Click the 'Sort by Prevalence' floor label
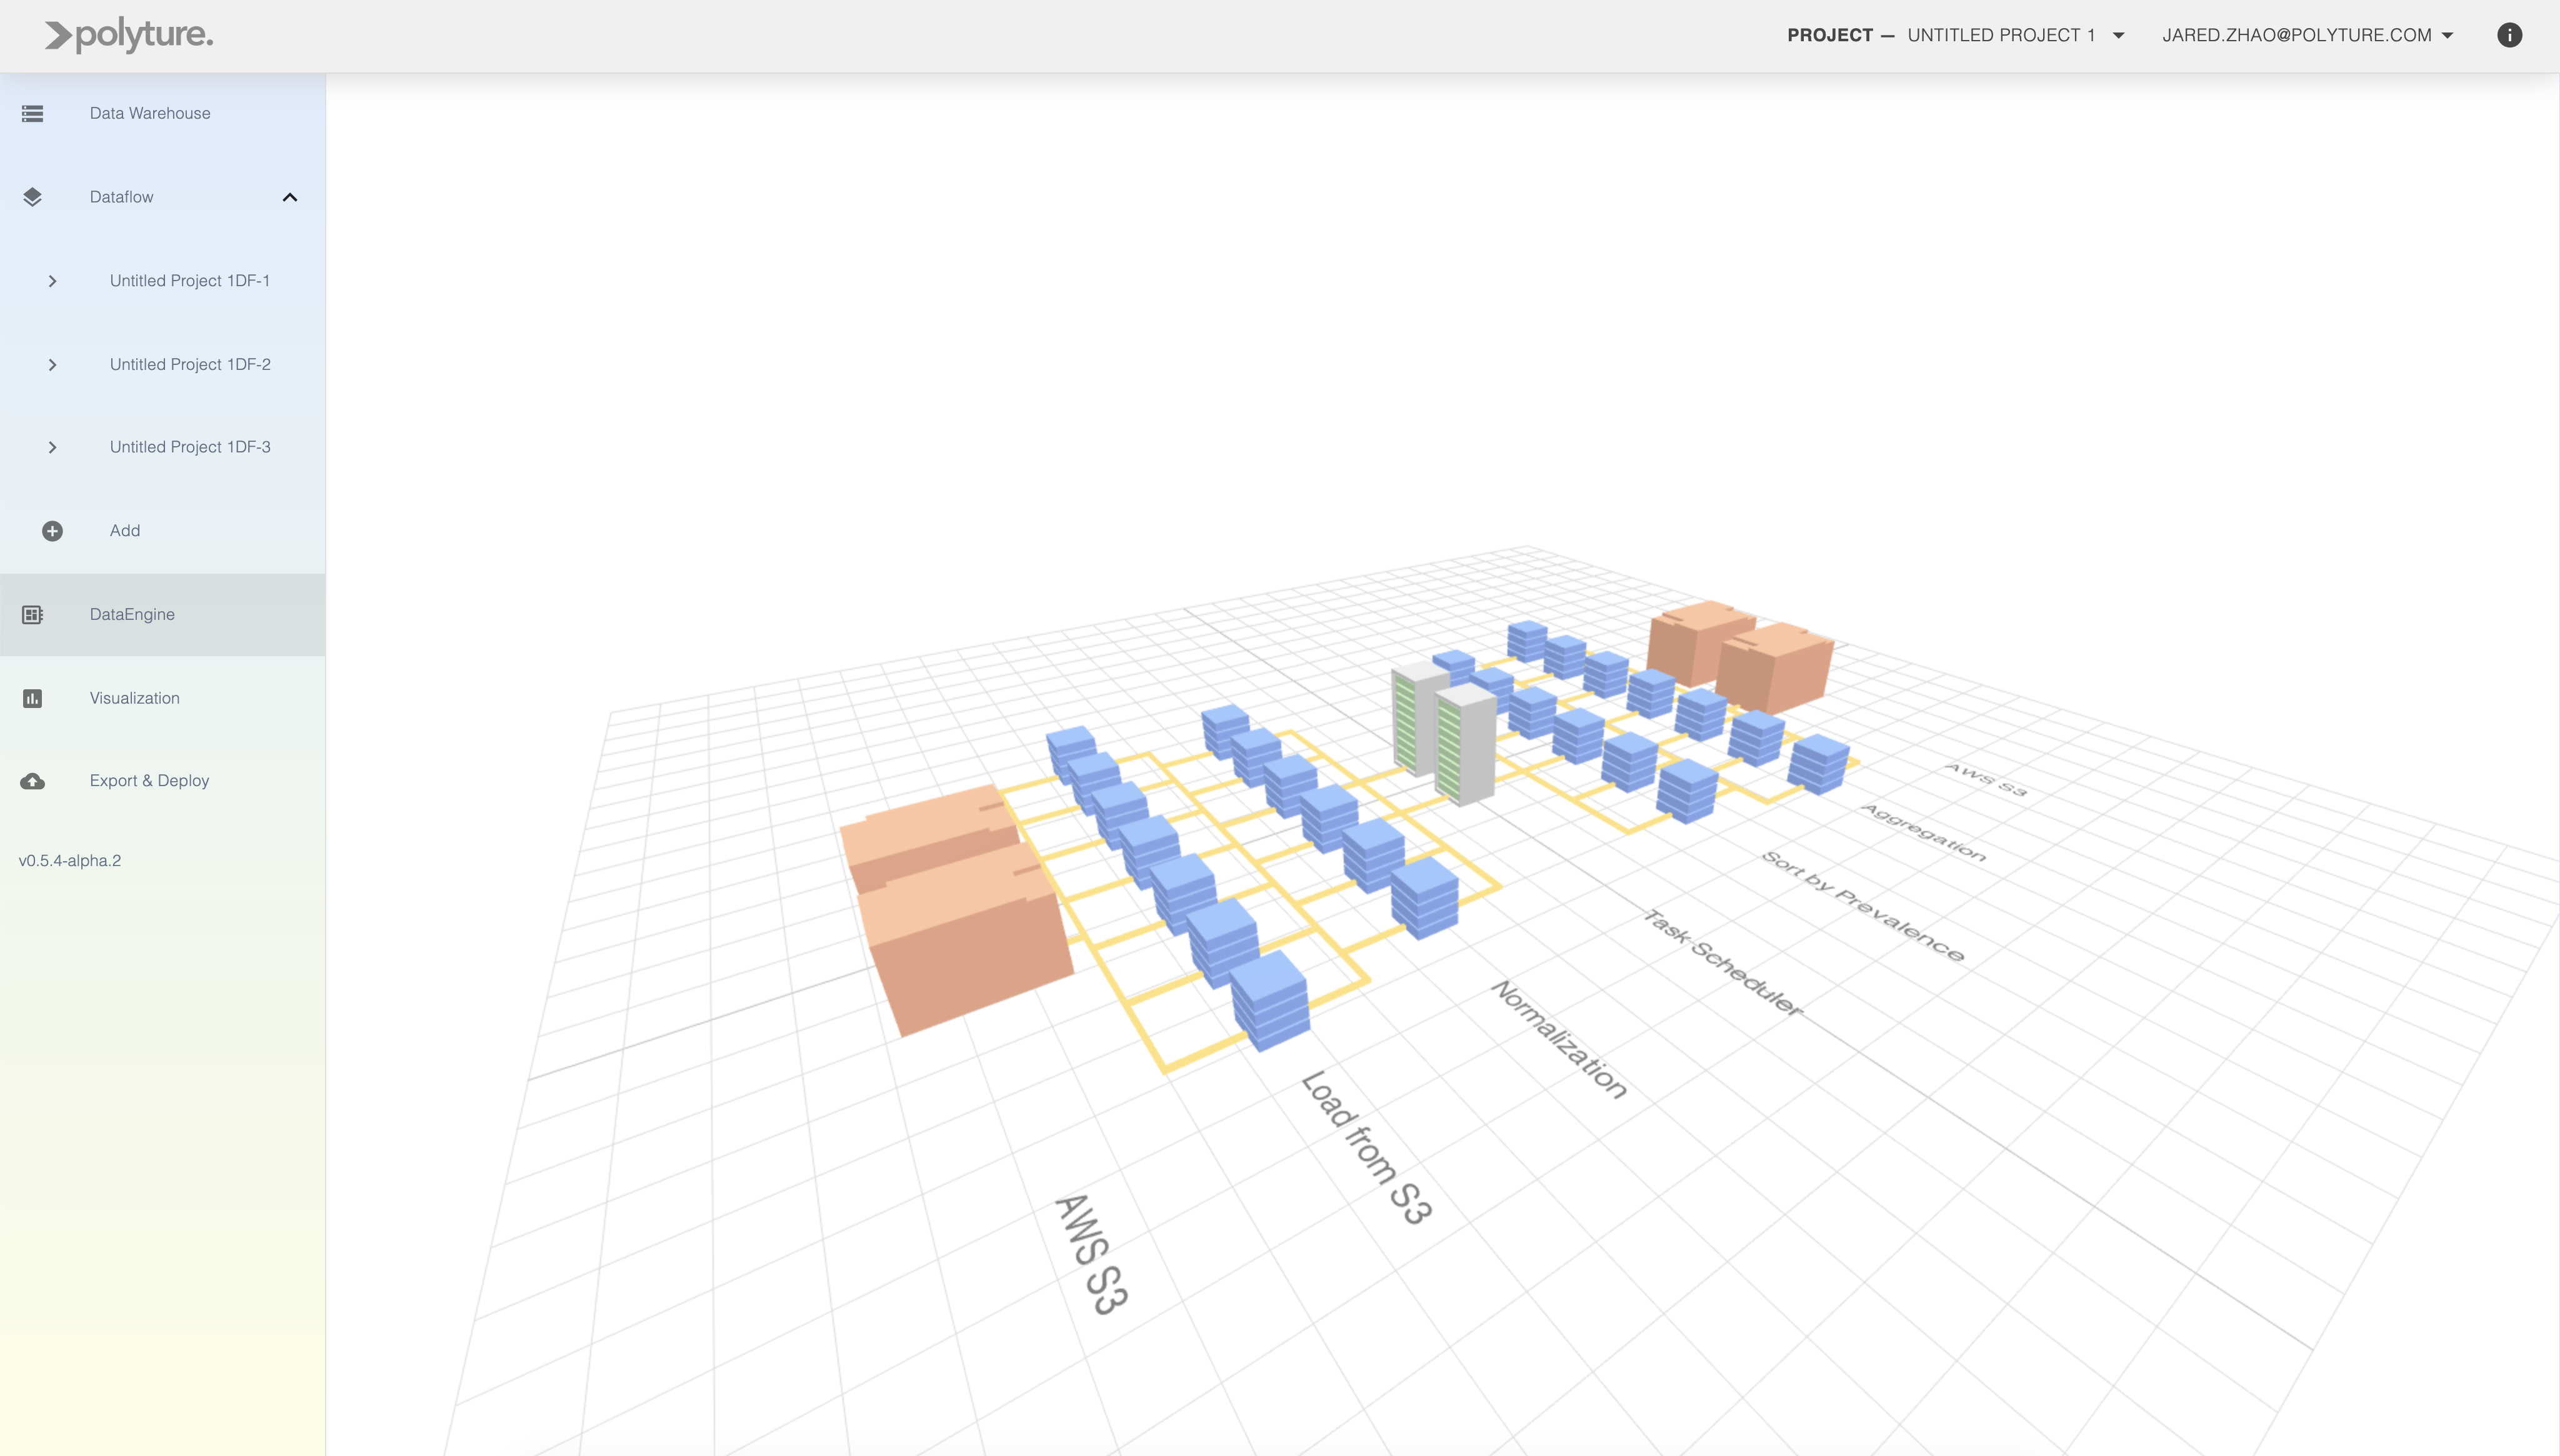The width and height of the screenshot is (2560, 1456). (1863, 906)
